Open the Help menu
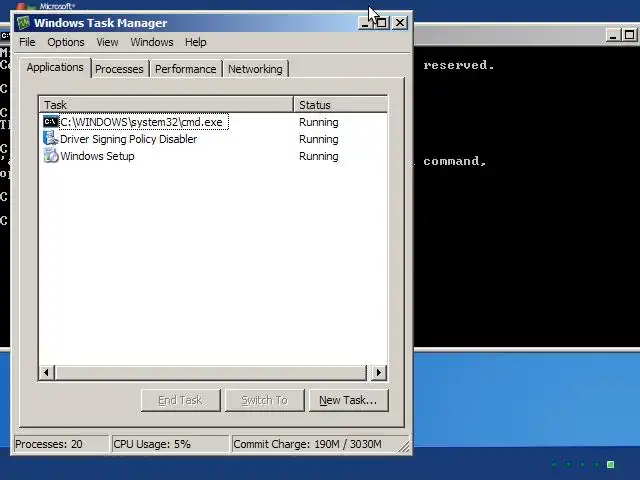Viewport: 640px width, 480px height. 196,42
